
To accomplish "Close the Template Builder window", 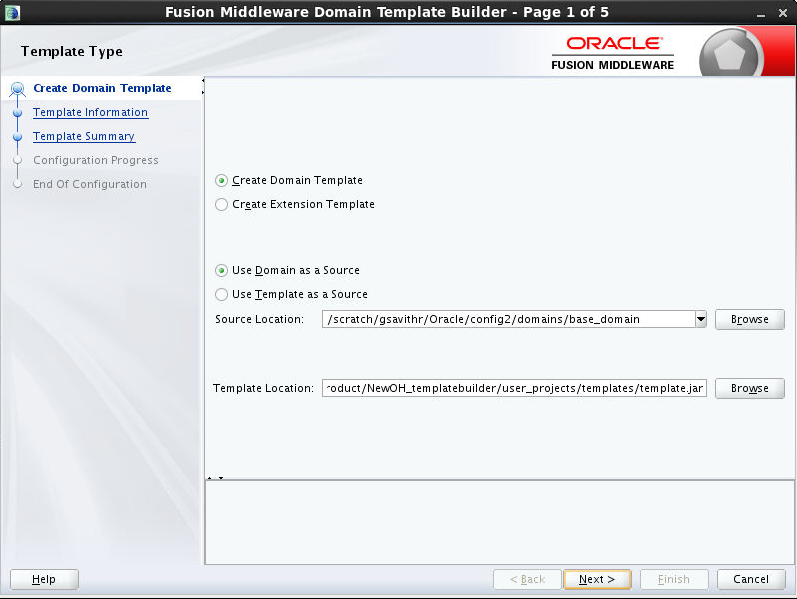I will tap(783, 13).
